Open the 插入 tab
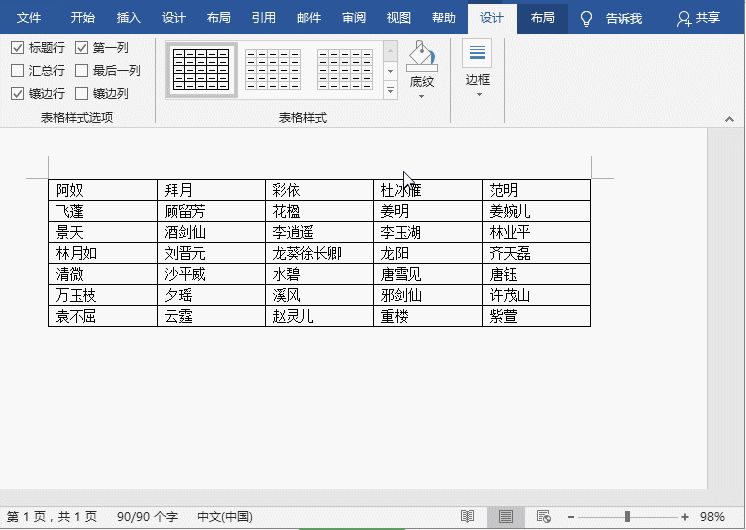This screenshot has height=530, width=746. click(128, 18)
